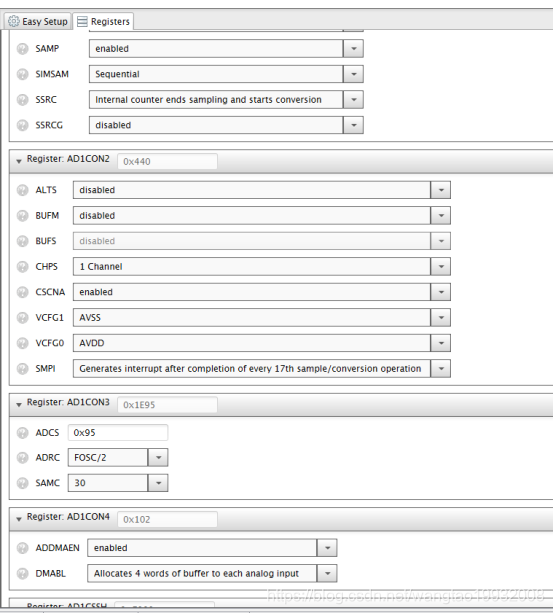Screen dimensions: 554x614
Task: Open help icon next to BUFM
Action: pyautogui.click(x=22, y=215)
